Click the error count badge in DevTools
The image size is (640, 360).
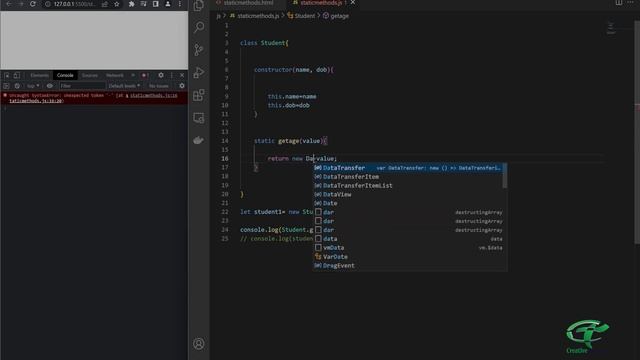pos(144,75)
